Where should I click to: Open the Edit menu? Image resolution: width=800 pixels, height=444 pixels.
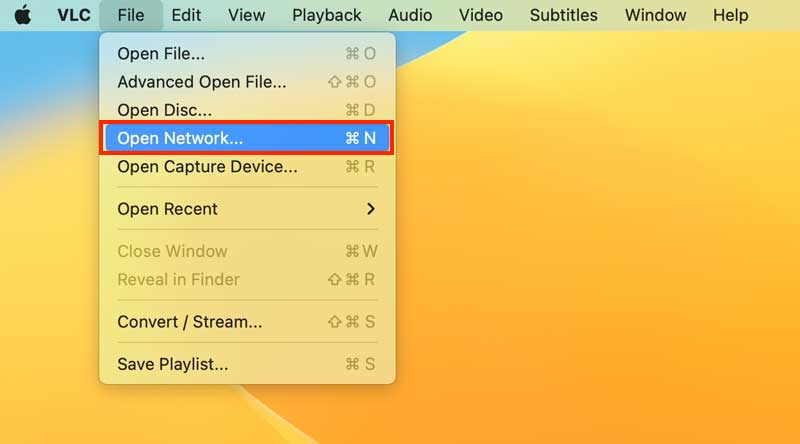pos(186,15)
